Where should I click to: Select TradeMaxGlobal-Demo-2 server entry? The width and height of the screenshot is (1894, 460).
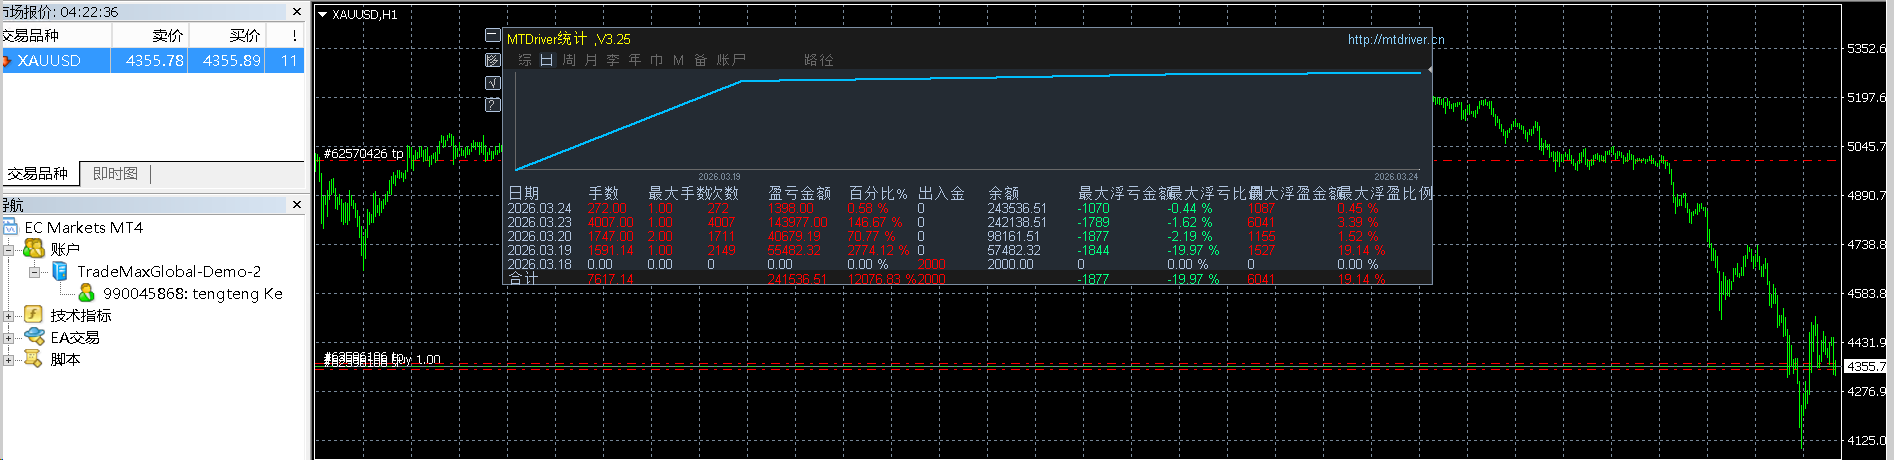point(169,271)
